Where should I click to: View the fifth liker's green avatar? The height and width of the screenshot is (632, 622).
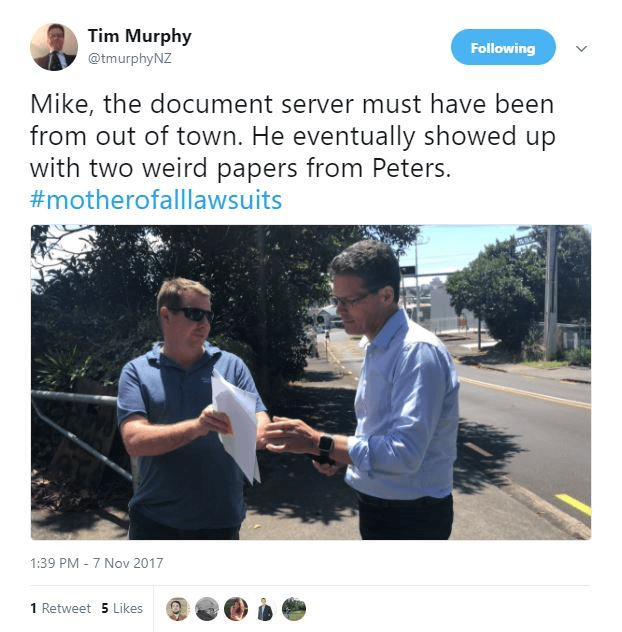294,609
